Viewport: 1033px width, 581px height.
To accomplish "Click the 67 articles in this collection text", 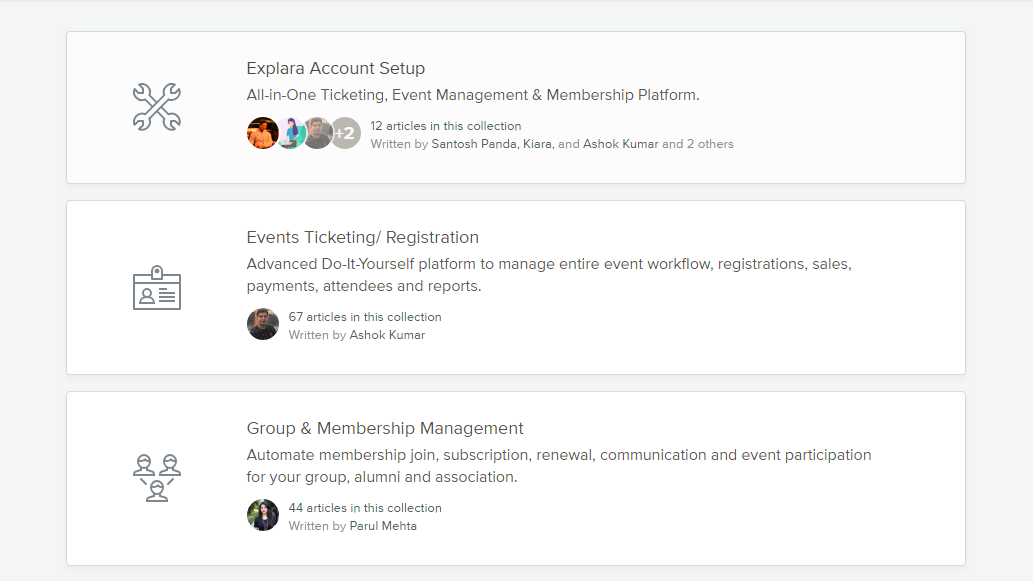I will click(365, 317).
